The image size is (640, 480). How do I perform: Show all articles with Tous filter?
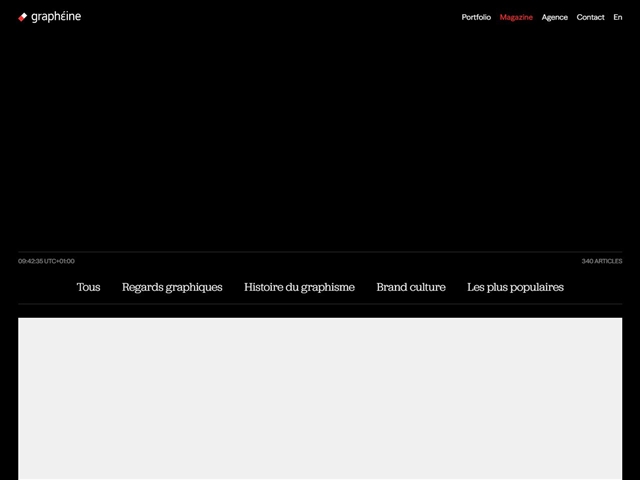click(x=89, y=287)
